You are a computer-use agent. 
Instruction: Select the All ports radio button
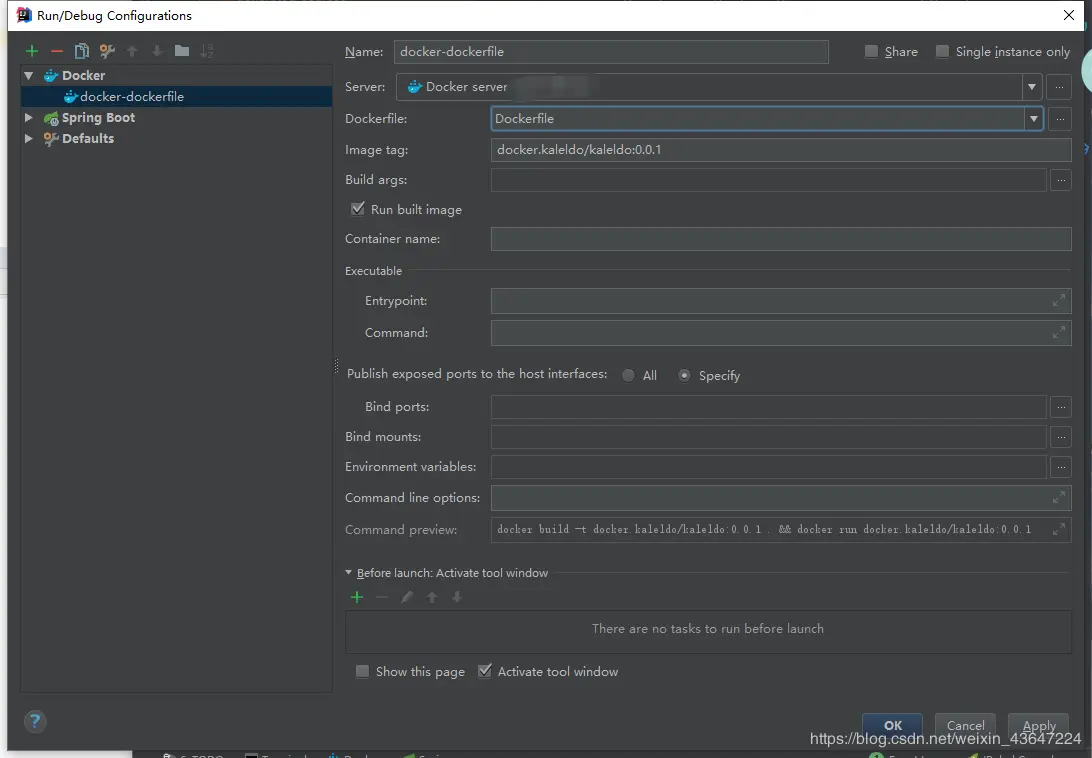(628, 376)
